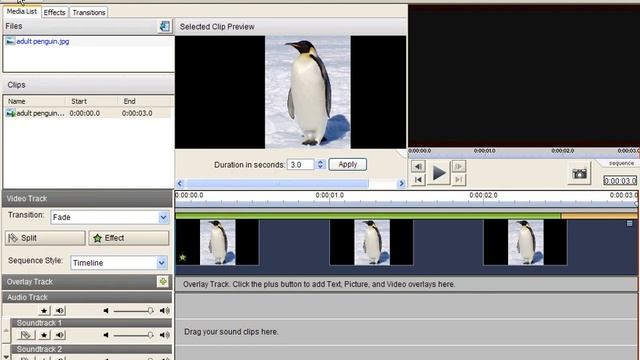
Task: Select the middle penguin thumbnail on the timeline
Action: coord(372,242)
